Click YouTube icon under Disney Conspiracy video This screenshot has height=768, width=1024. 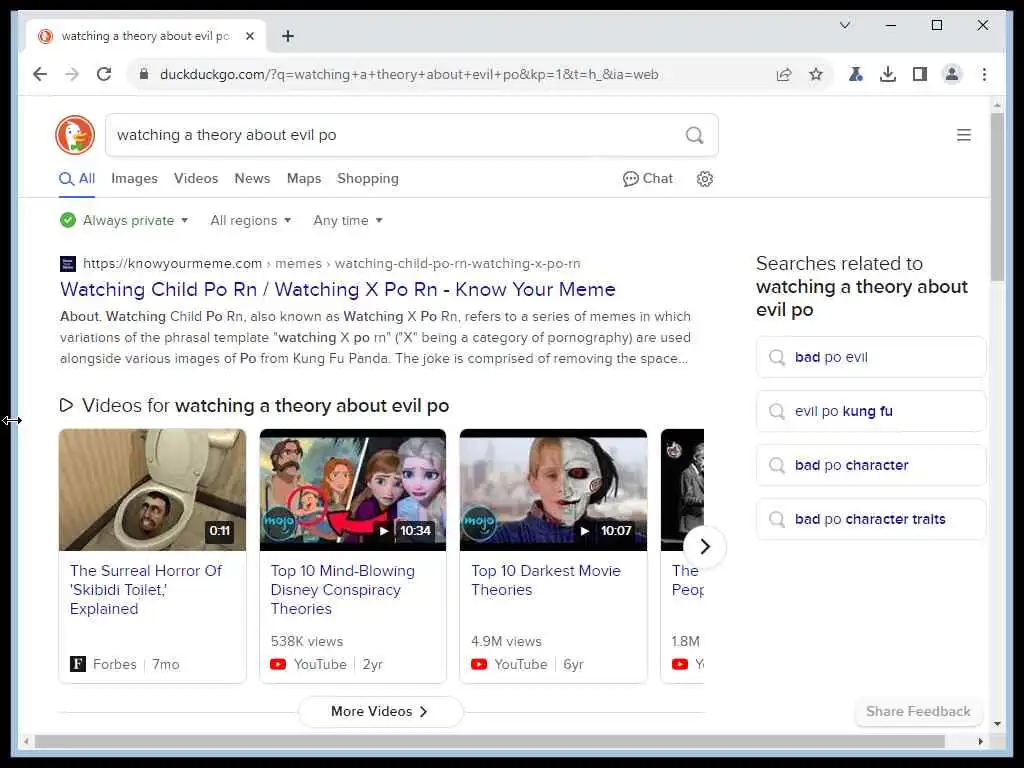point(278,664)
